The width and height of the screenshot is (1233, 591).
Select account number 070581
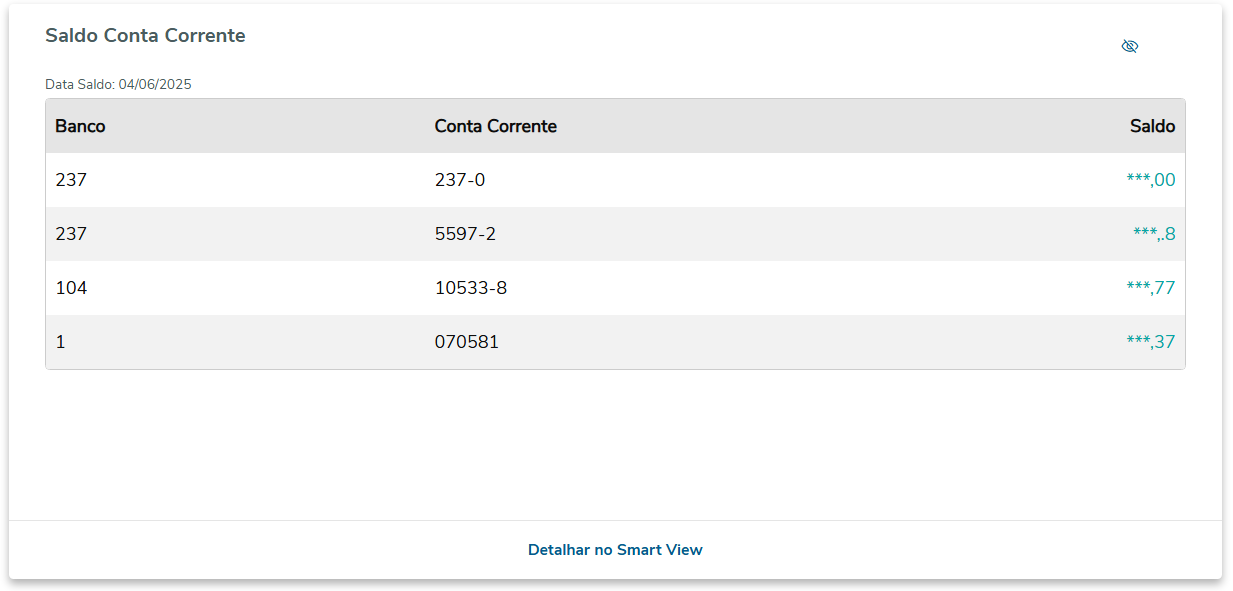[x=467, y=342]
